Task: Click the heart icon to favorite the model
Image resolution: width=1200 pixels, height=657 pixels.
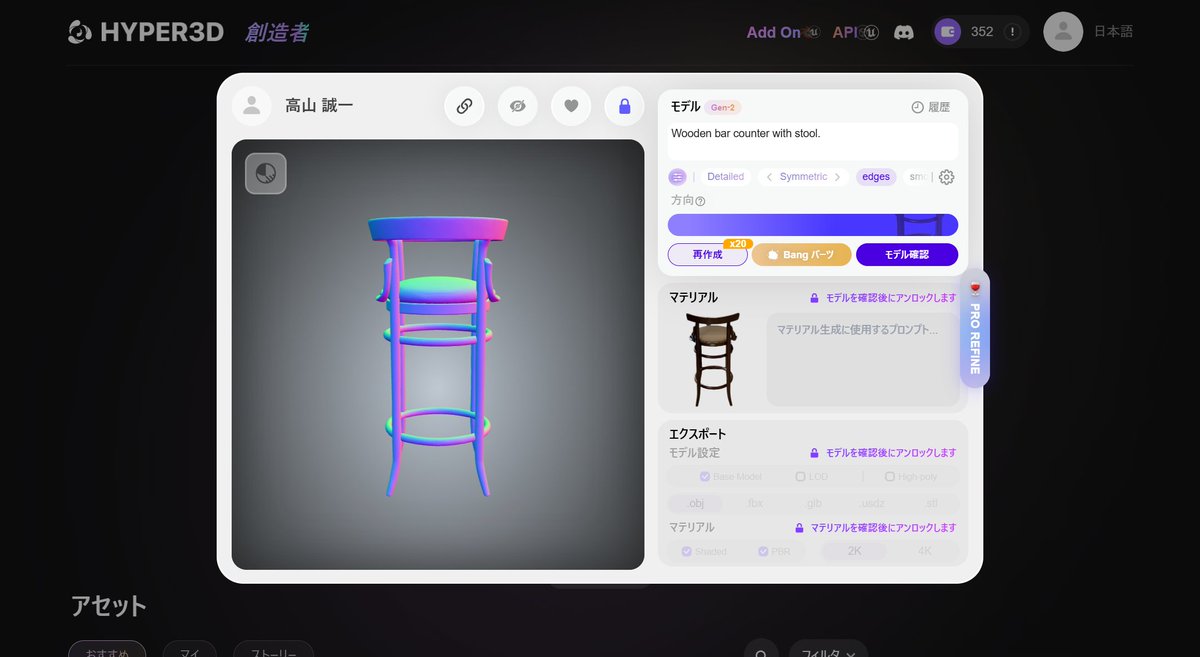Action: click(x=571, y=105)
